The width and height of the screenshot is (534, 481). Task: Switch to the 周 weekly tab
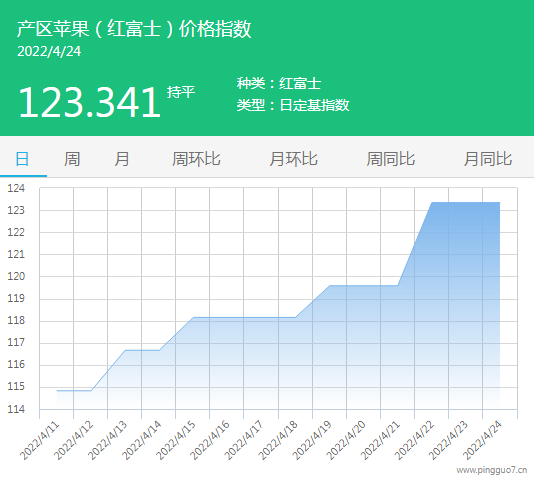coord(72,159)
